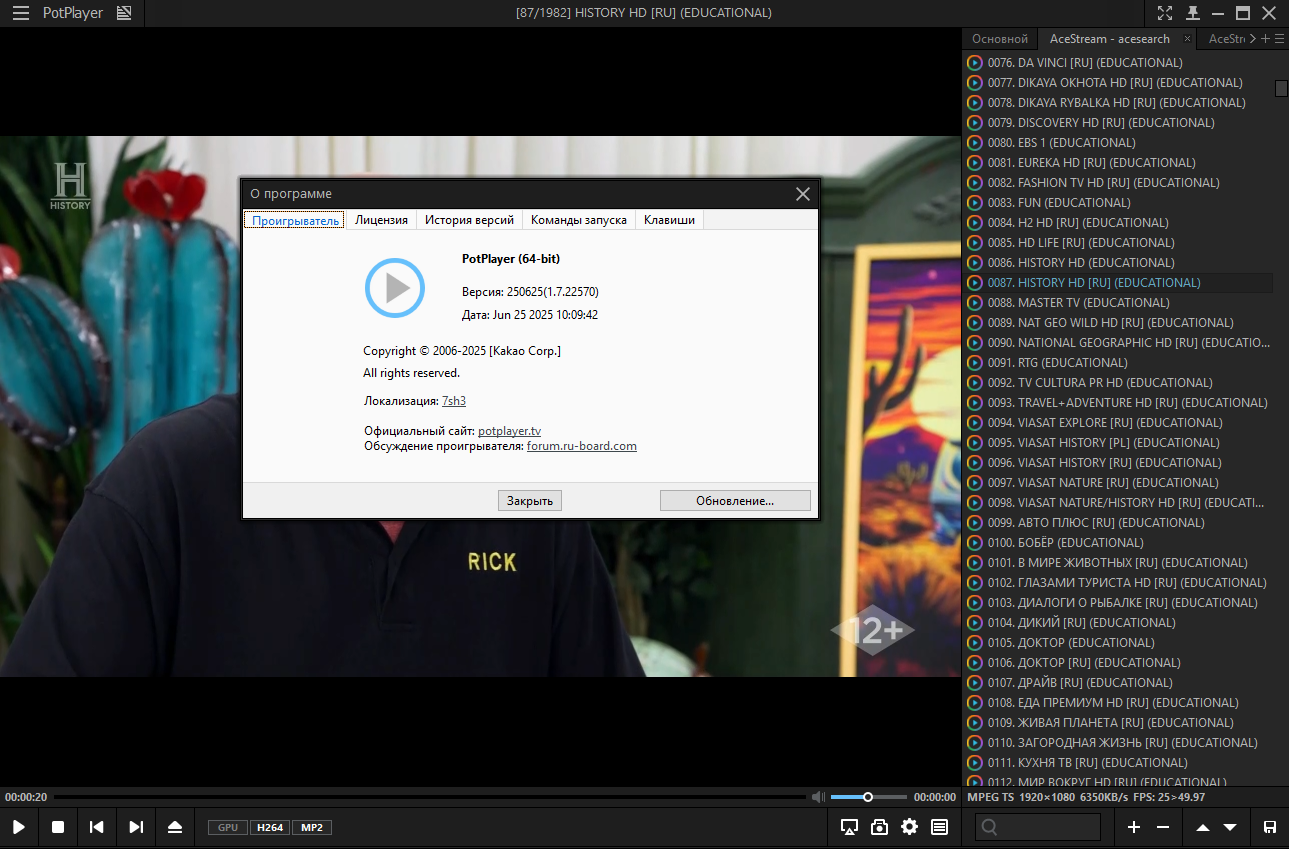Switch to fullscreen with the expand arrows icon
The width and height of the screenshot is (1289, 849).
(1165, 13)
